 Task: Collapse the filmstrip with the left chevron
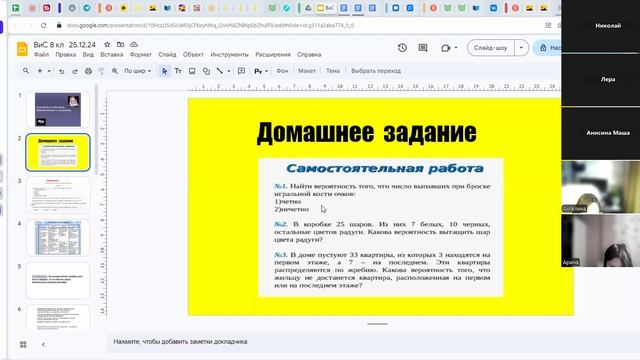(x=43, y=344)
